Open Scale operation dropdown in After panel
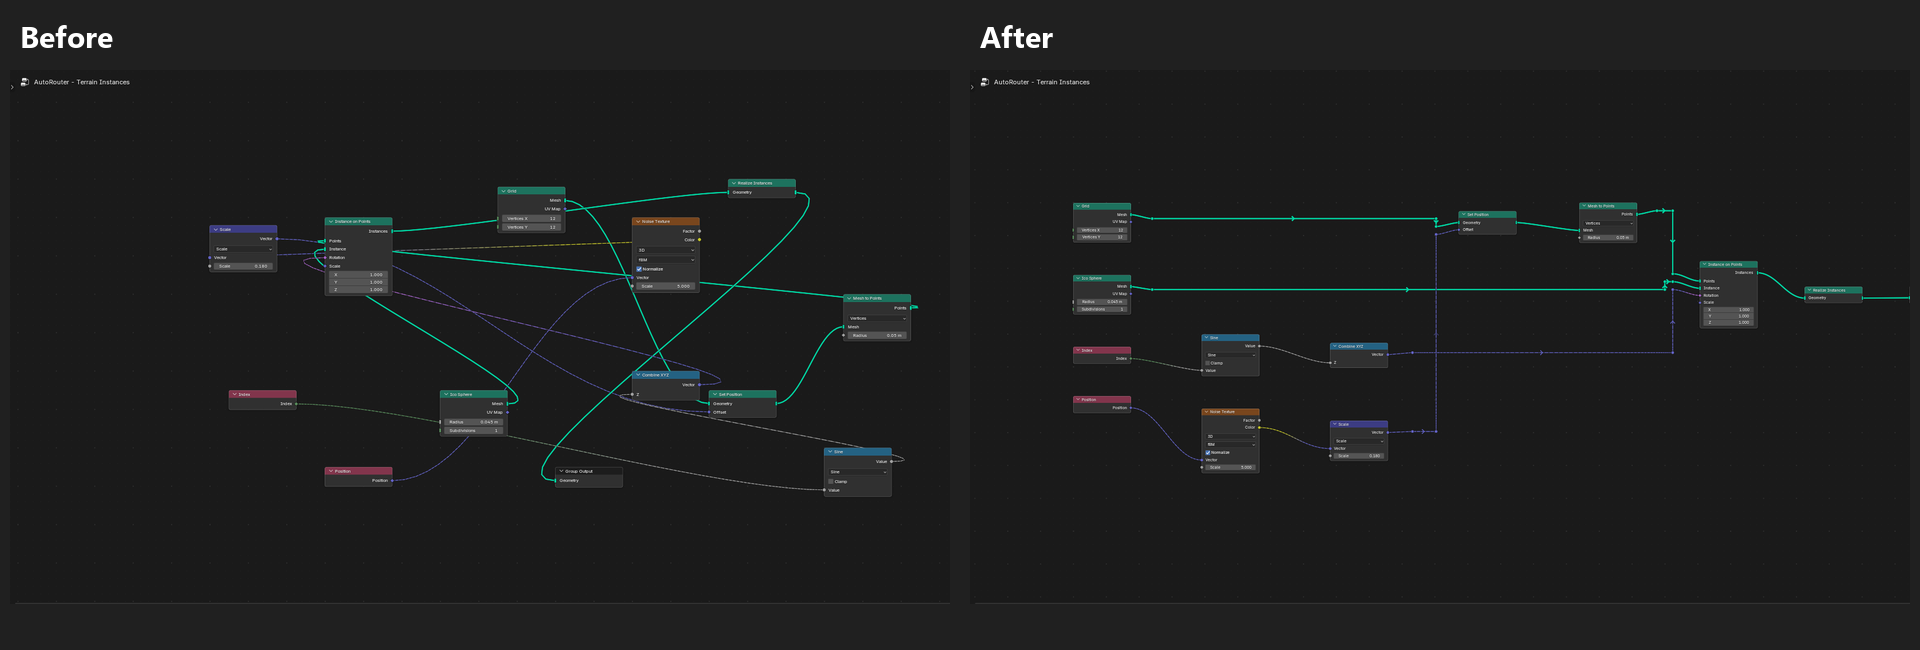1920x650 pixels. [1359, 441]
